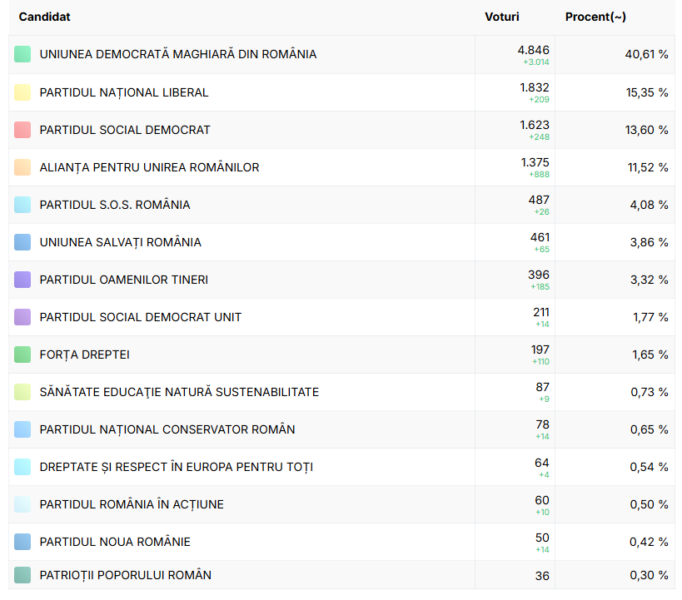Click the blue Uniunea Salvați România swatch
682x600 pixels.
22,242
